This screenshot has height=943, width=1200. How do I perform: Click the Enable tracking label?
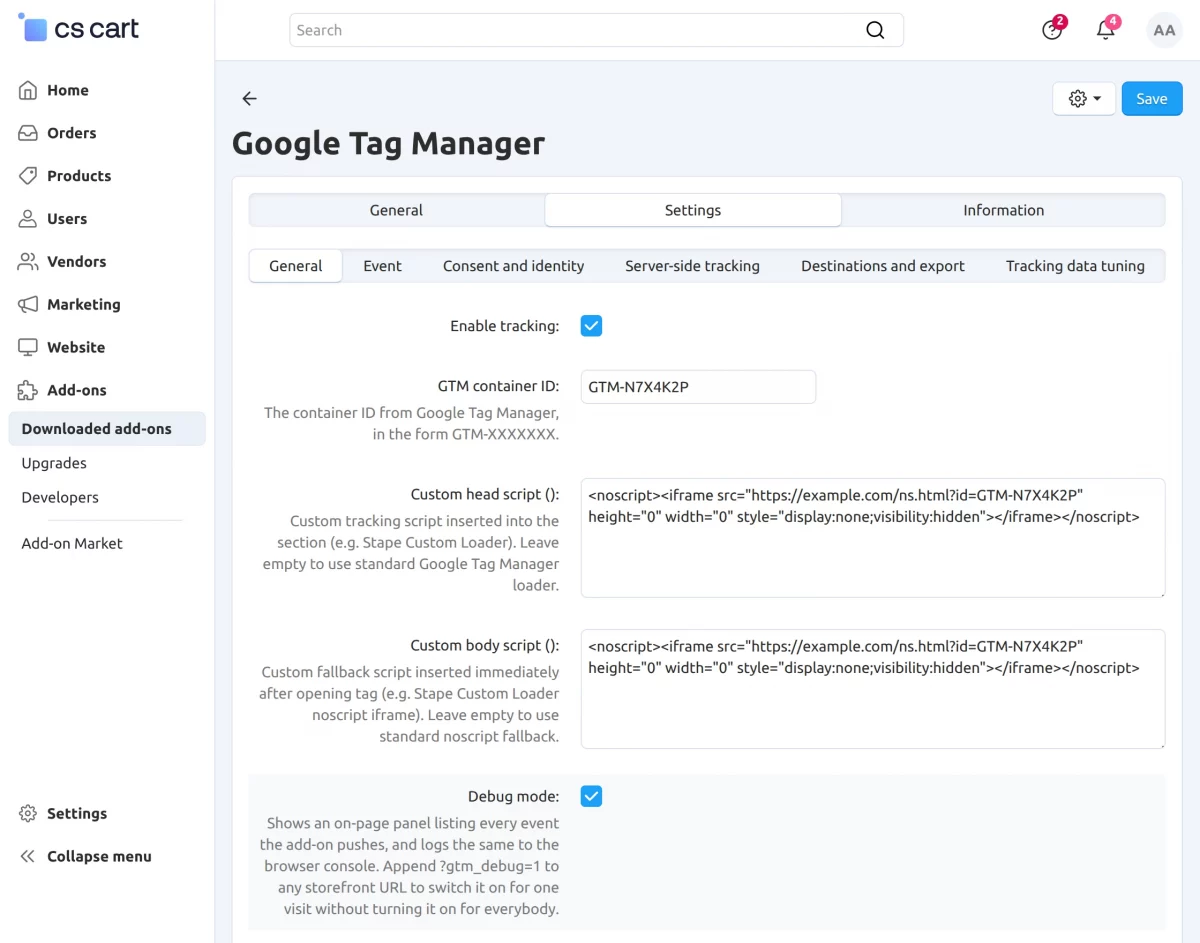(504, 326)
